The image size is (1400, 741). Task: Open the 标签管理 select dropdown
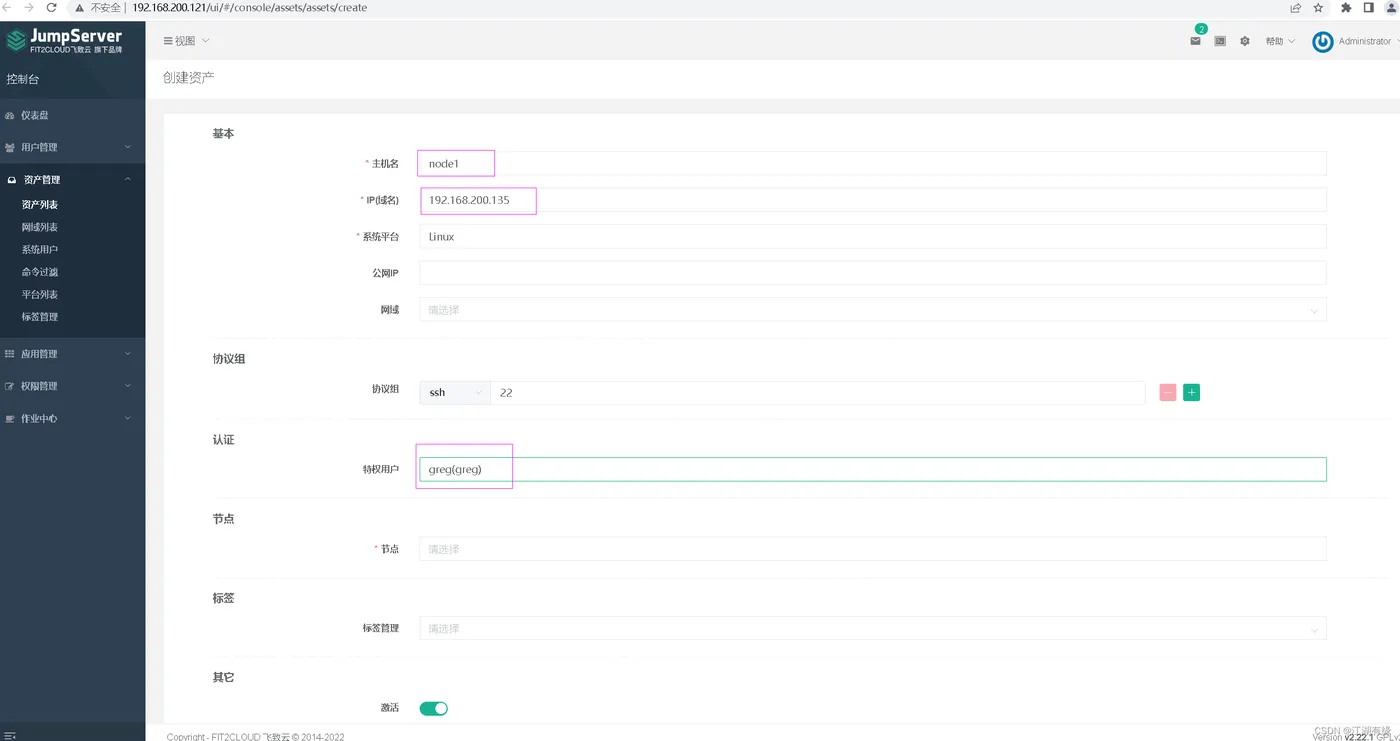(872, 628)
